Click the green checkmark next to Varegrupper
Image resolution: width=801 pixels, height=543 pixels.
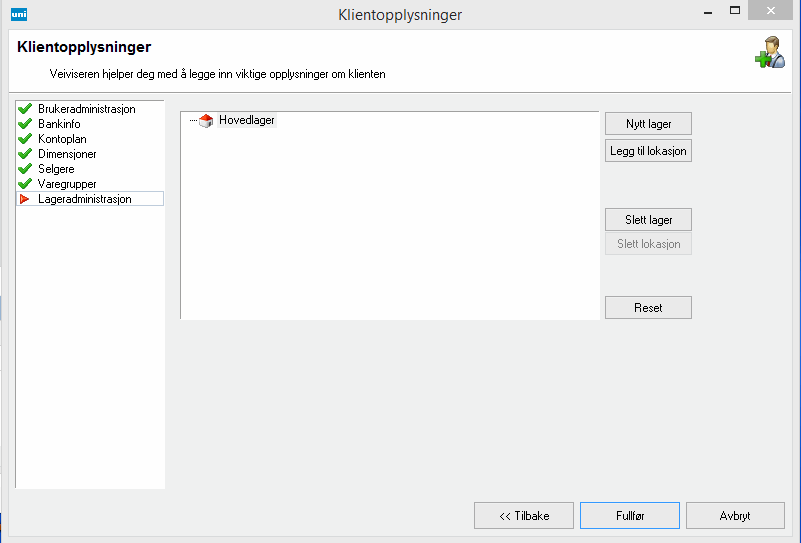pos(25,184)
